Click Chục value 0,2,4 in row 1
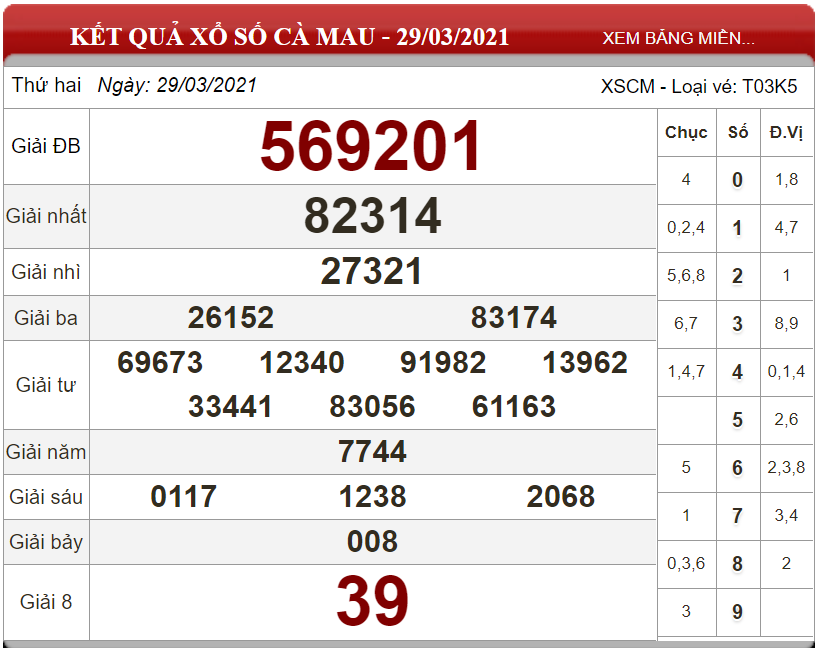The image size is (819, 648). point(686,228)
